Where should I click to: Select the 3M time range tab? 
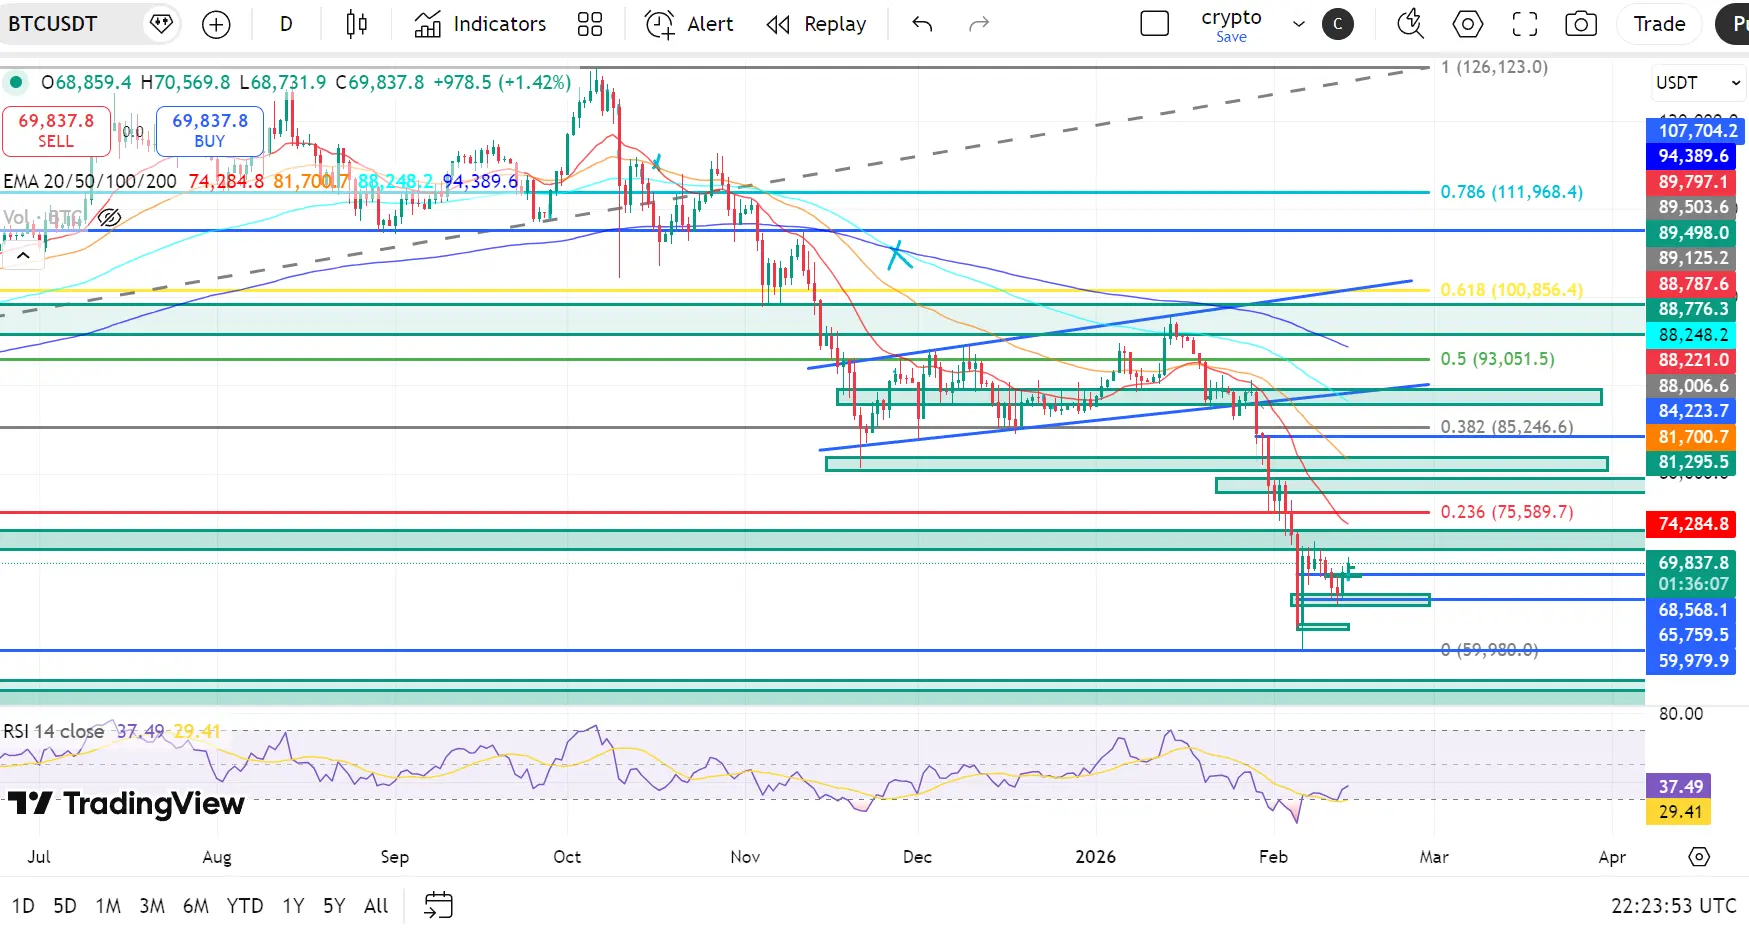[x=152, y=906]
